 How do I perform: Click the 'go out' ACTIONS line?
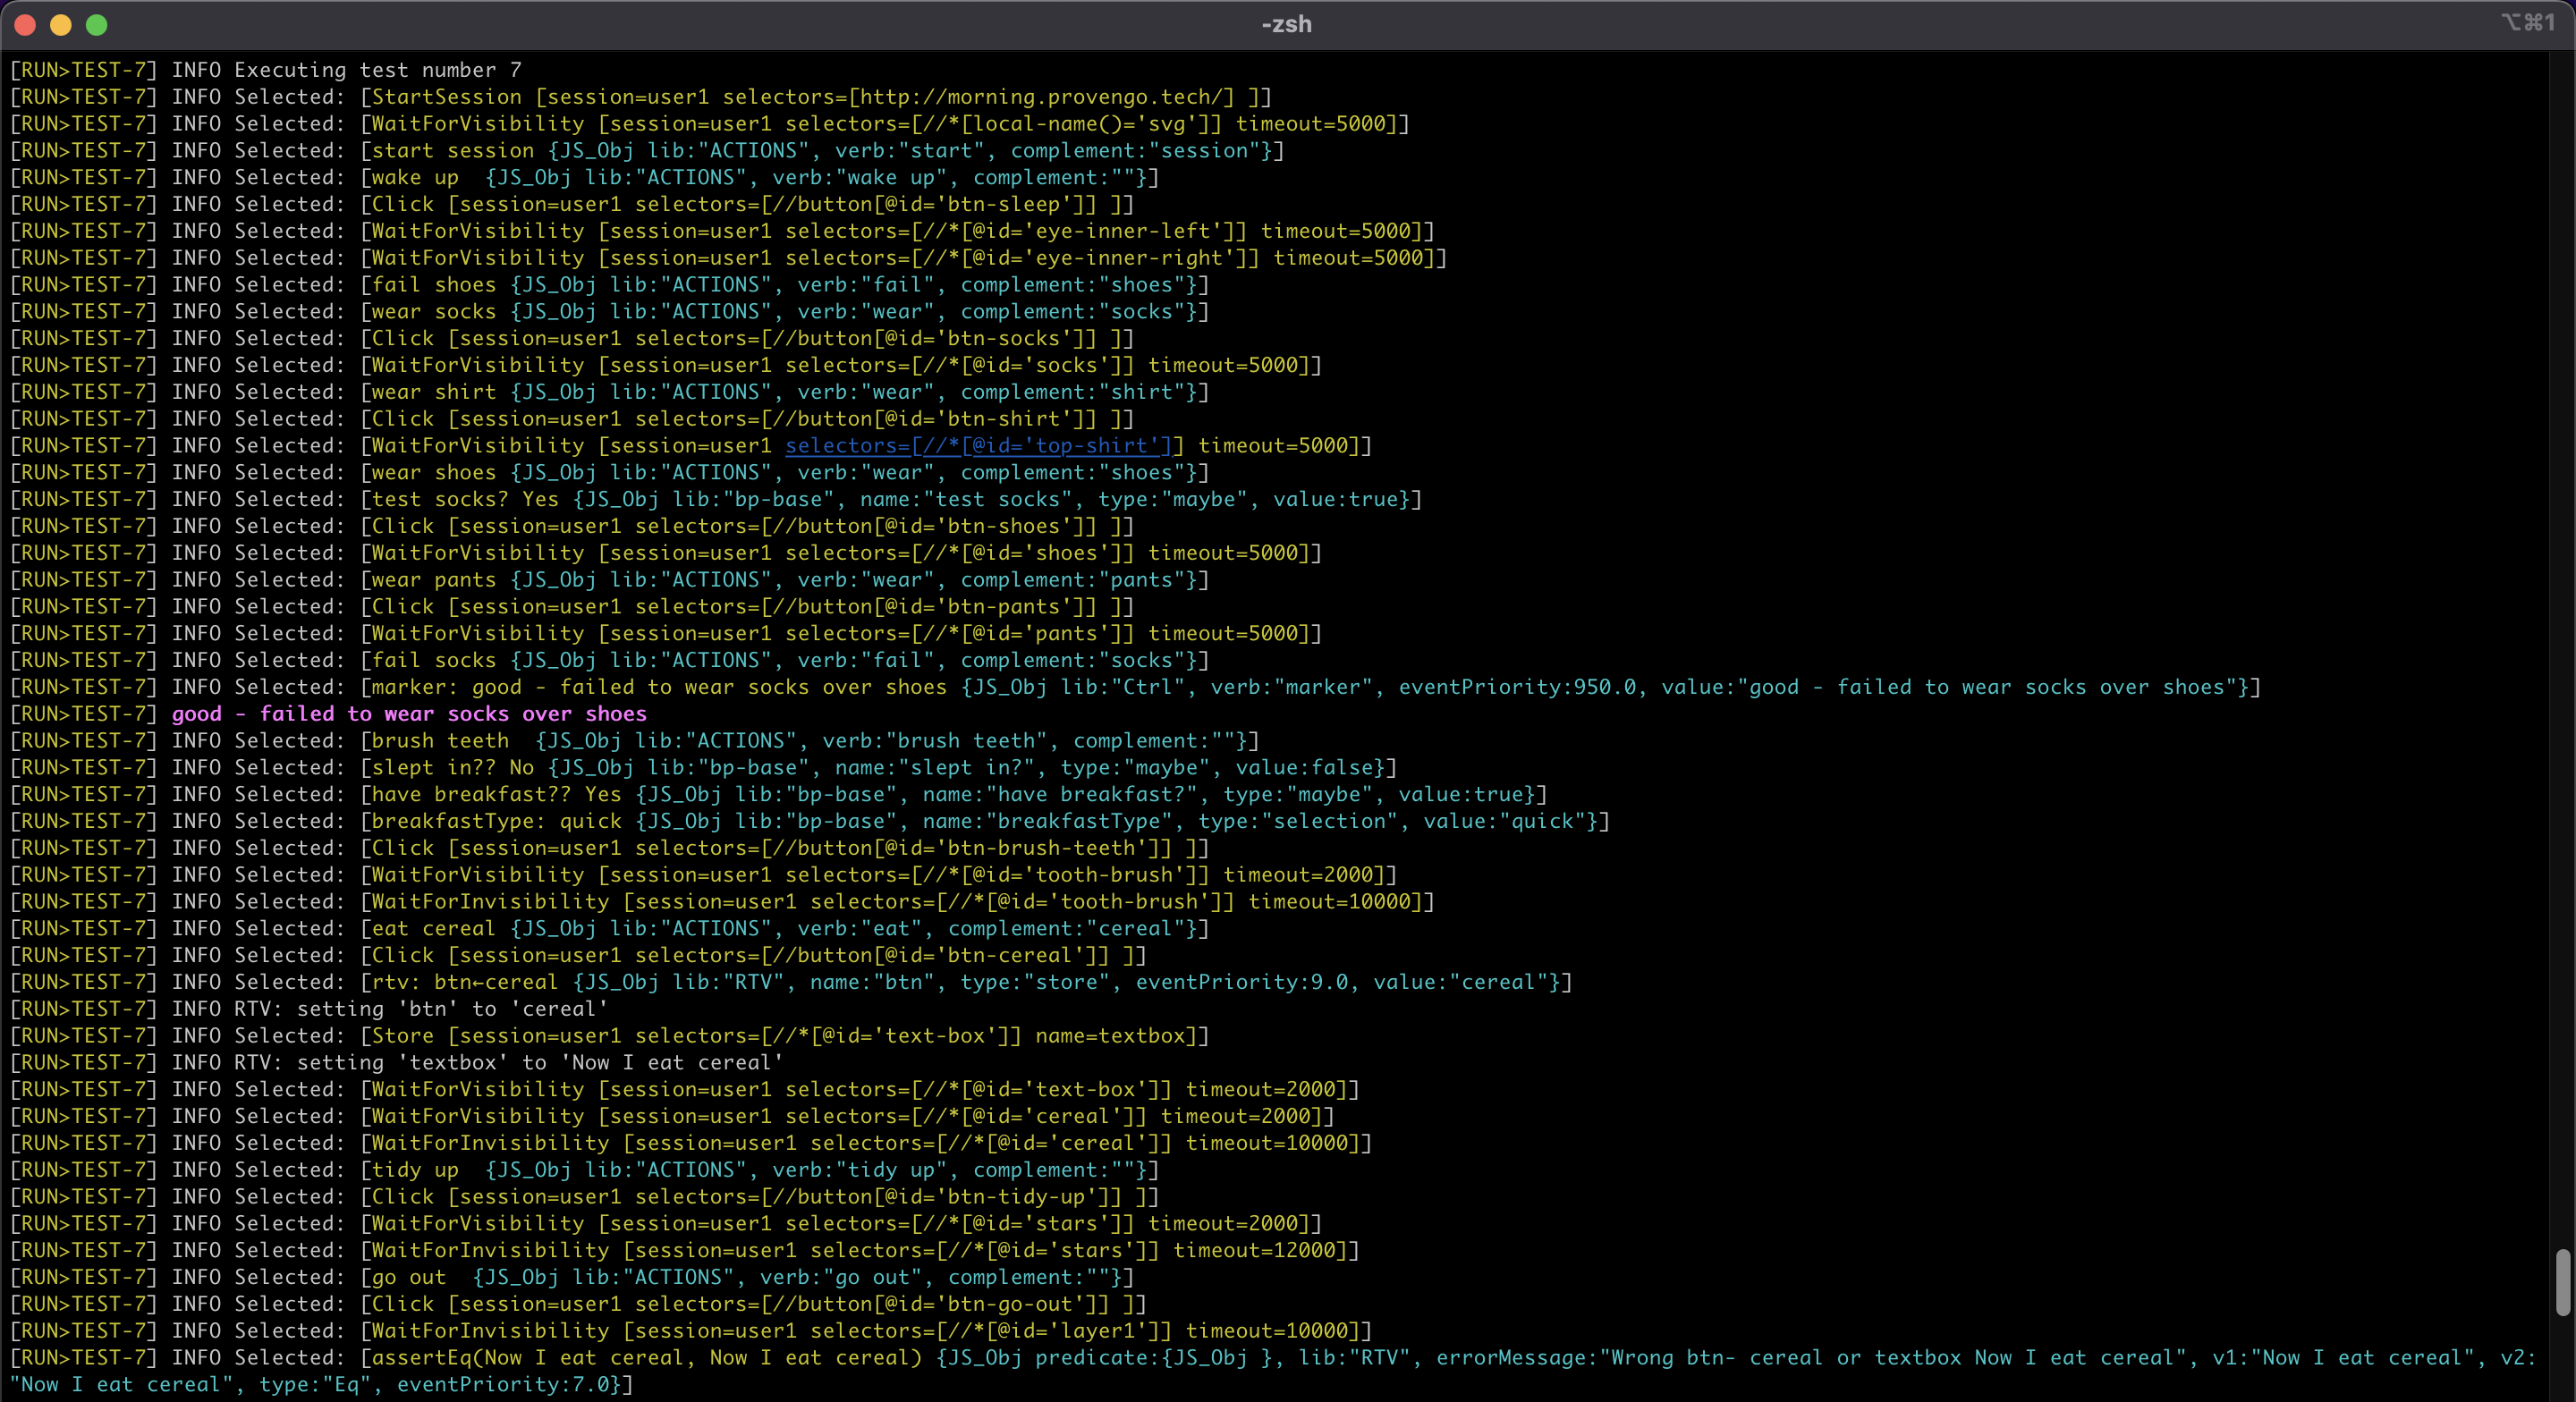[x=572, y=1278]
